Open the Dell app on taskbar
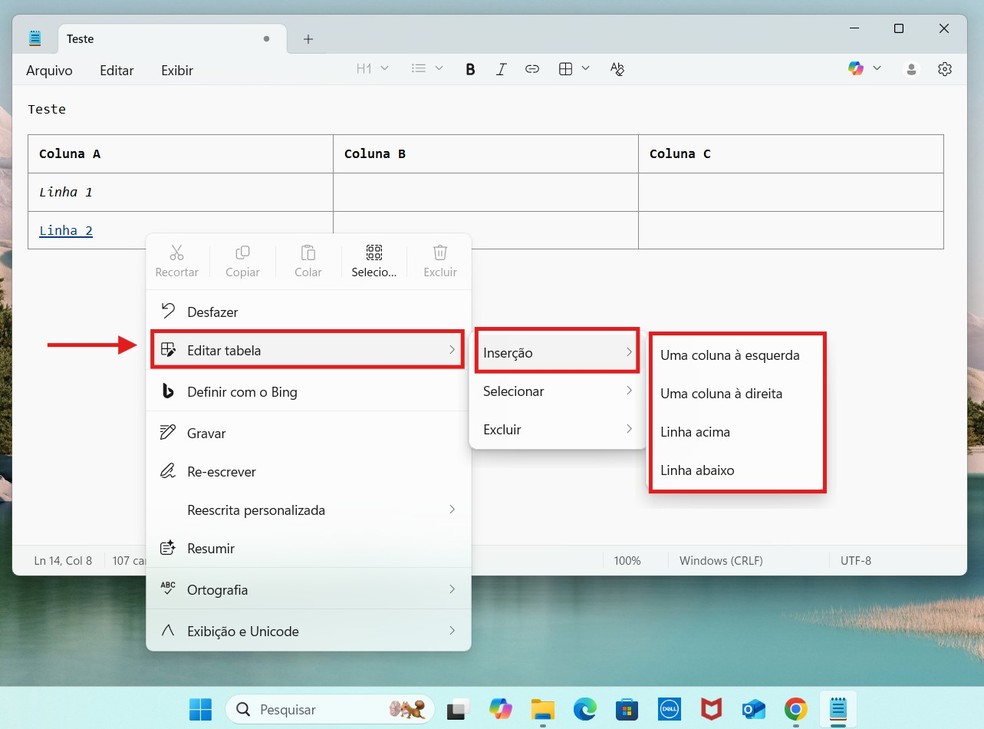This screenshot has width=984, height=729. (669, 710)
